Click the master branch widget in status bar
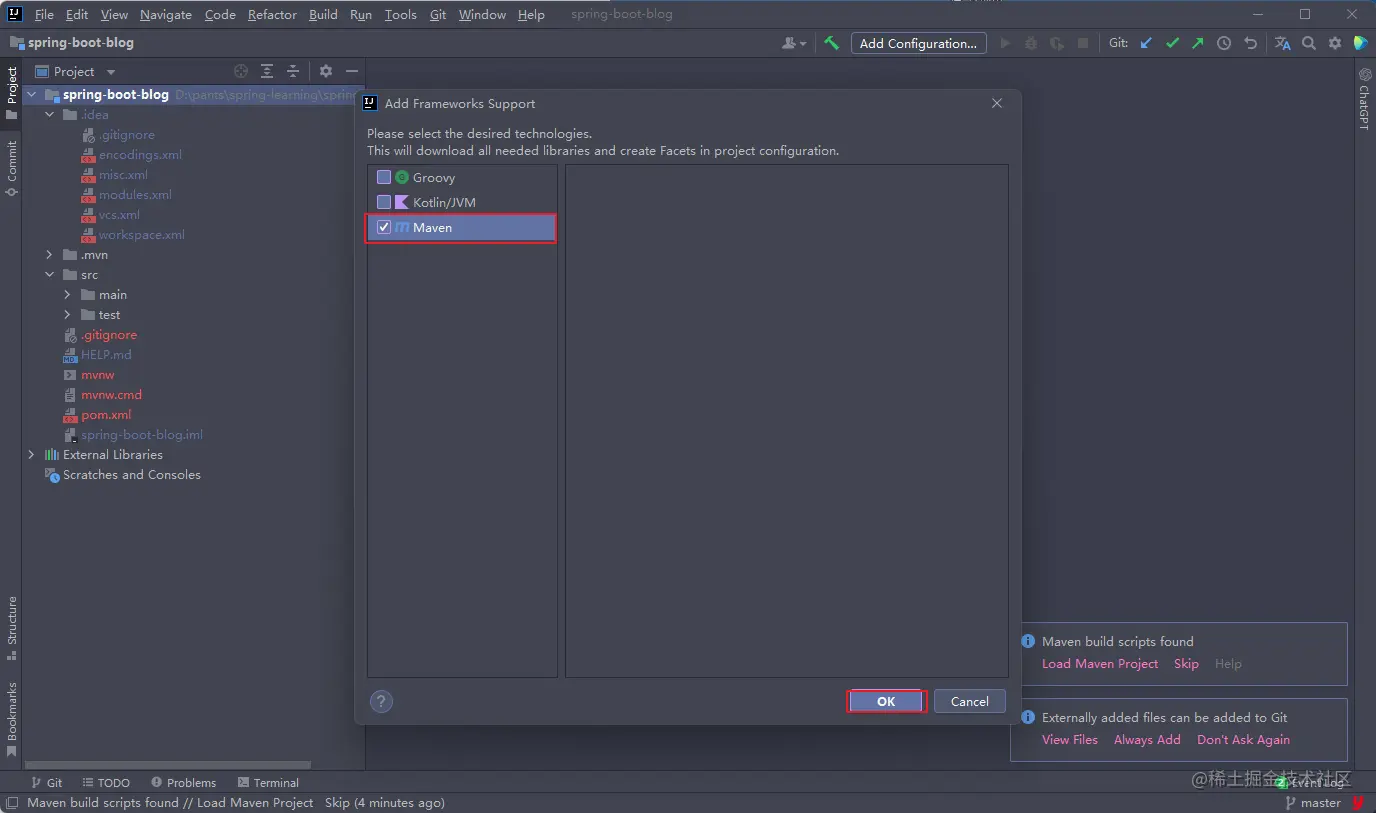Viewport: 1376px width, 813px height. click(1313, 802)
